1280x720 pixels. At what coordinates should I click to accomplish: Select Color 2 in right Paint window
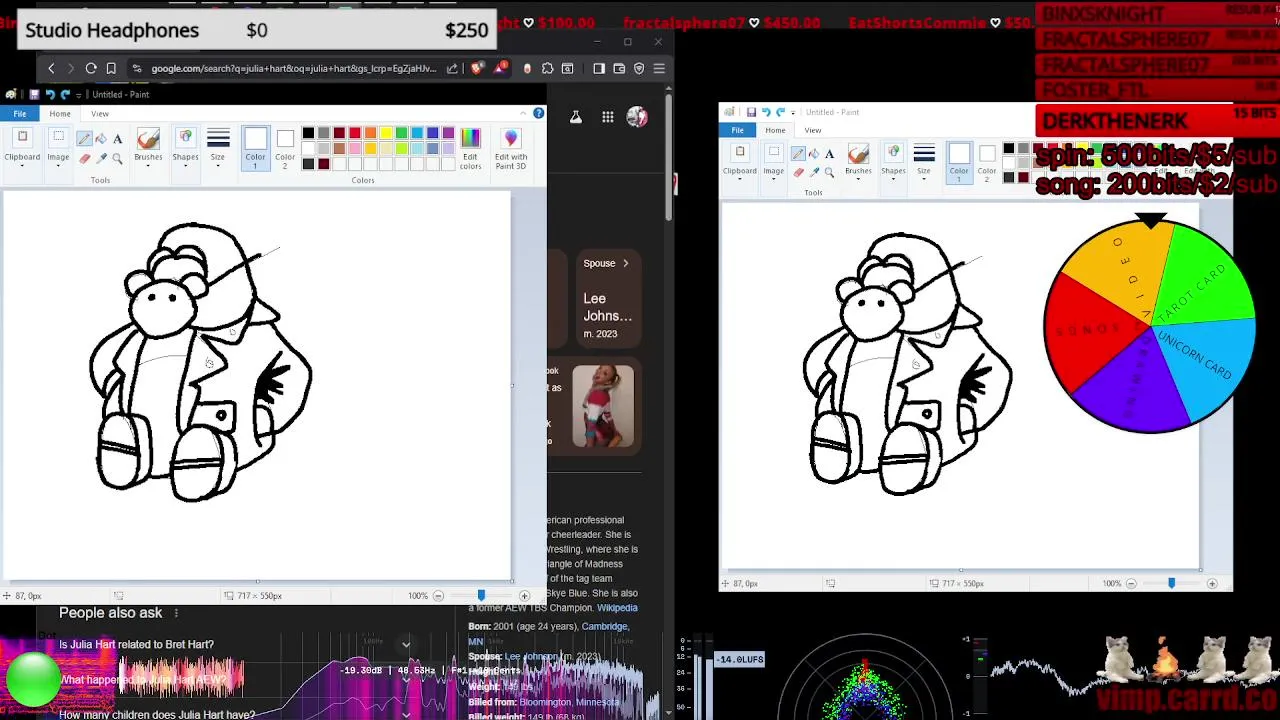pos(987,162)
